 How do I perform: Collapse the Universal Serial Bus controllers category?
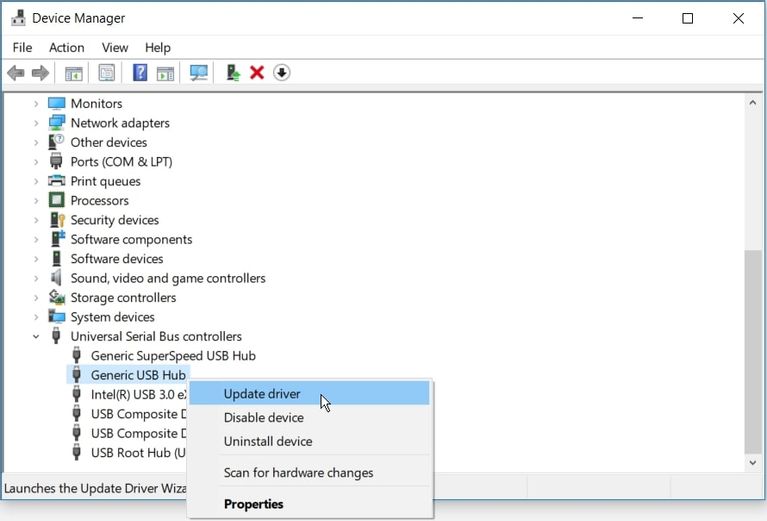click(36, 337)
